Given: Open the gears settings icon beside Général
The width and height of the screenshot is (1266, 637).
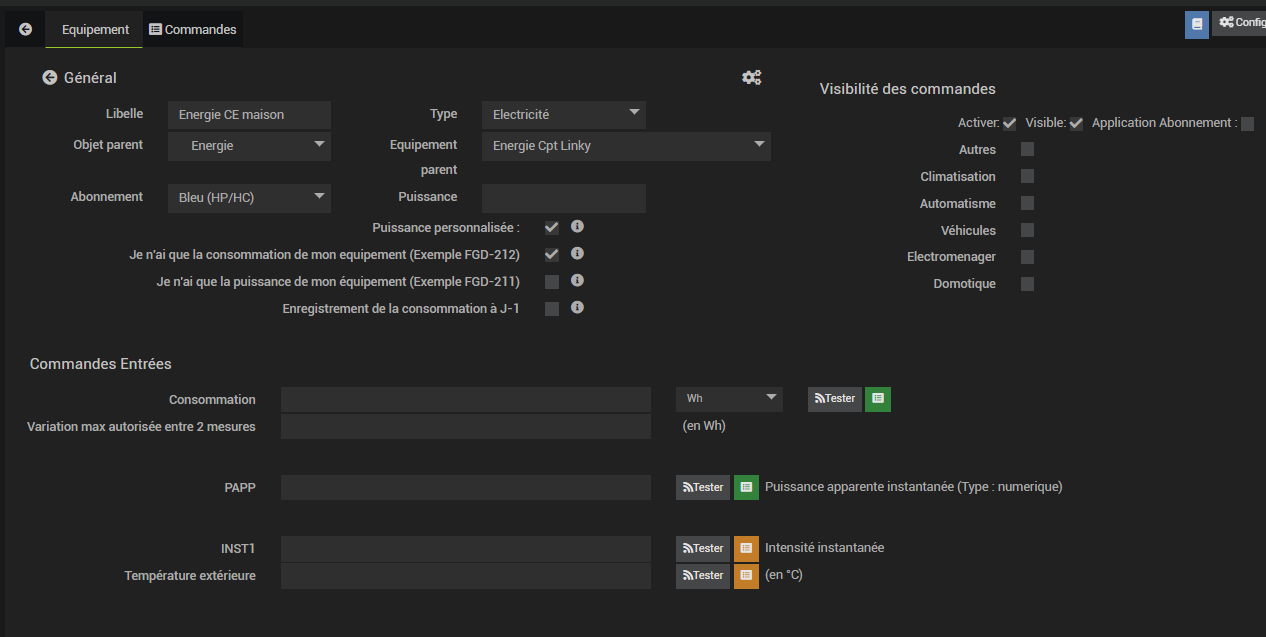Looking at the screenshot, I should 752,77.
